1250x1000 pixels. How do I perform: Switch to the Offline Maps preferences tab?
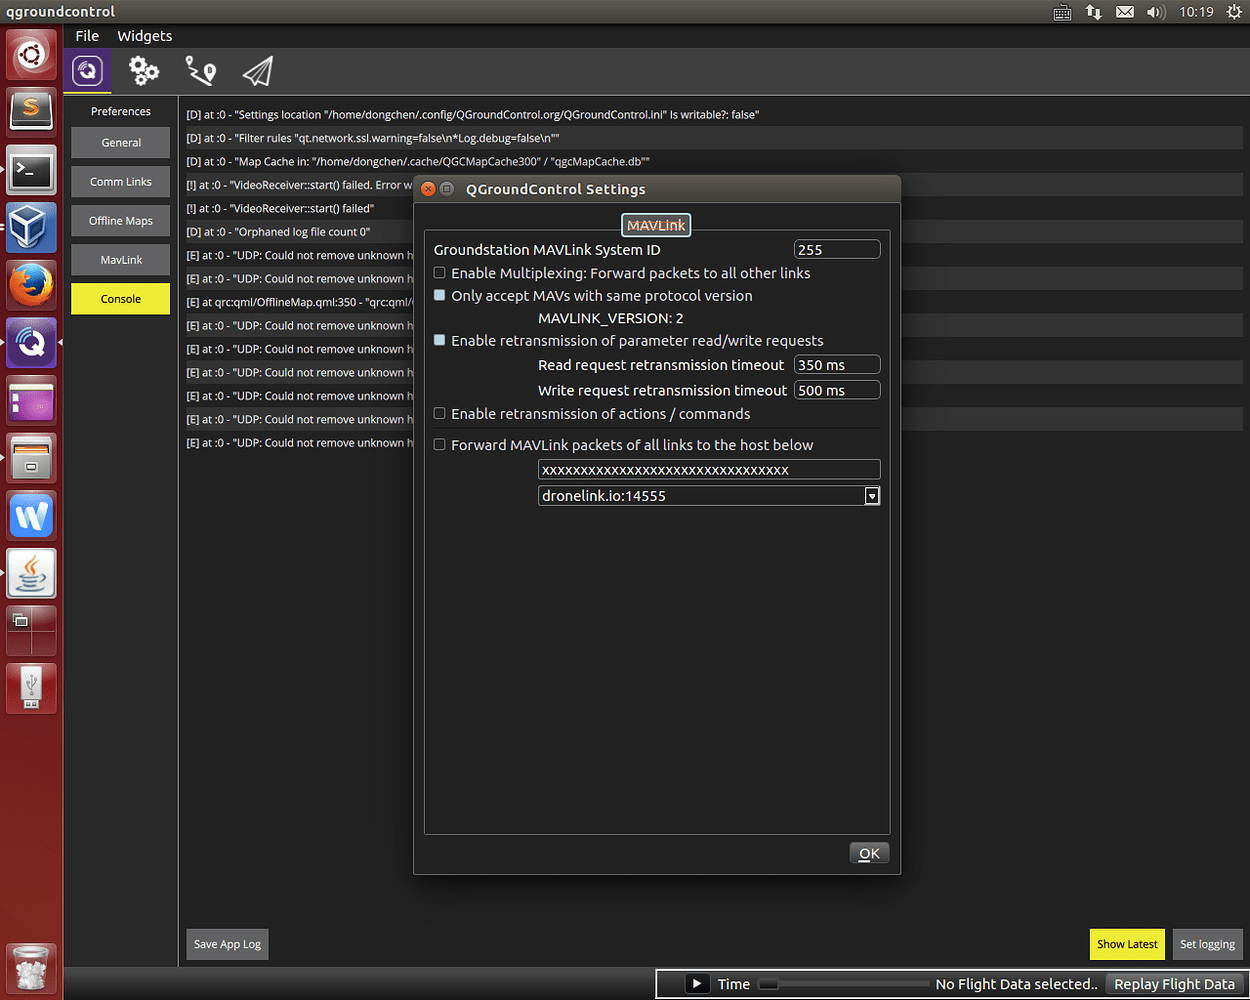click(120, 220)
